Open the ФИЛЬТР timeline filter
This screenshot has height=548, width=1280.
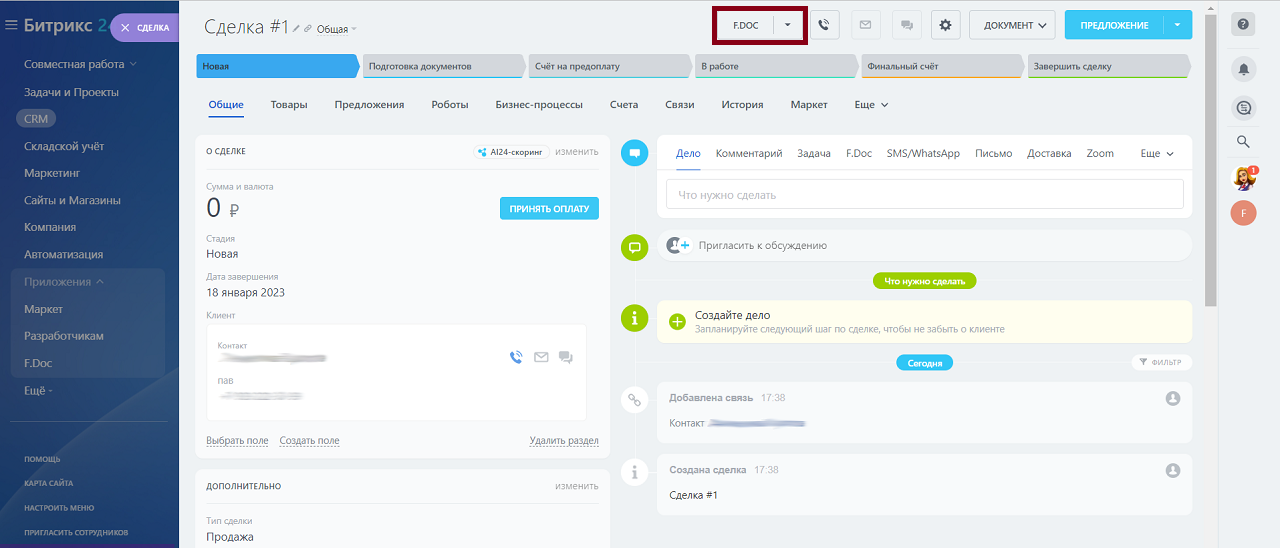pyautogui.click(x=1161, y=363)
